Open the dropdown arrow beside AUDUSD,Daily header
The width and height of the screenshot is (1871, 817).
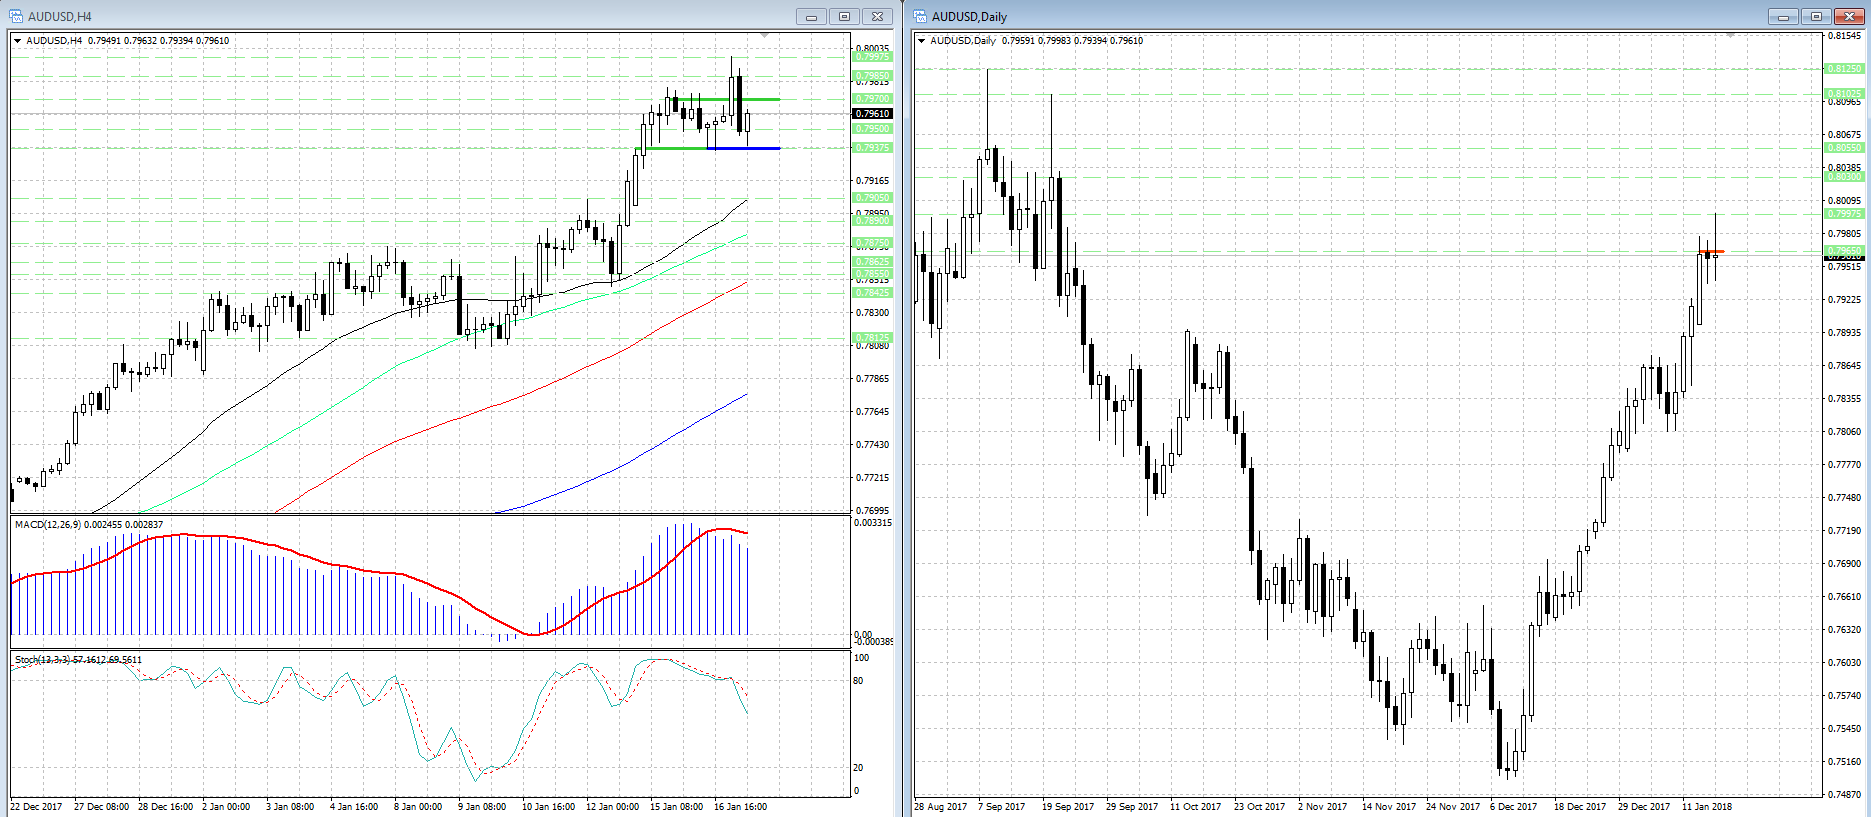click(922, 41)
